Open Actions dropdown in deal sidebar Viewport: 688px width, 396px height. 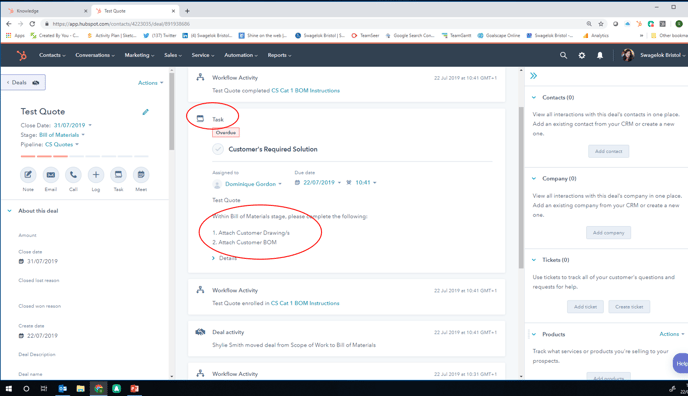(150, 83)
